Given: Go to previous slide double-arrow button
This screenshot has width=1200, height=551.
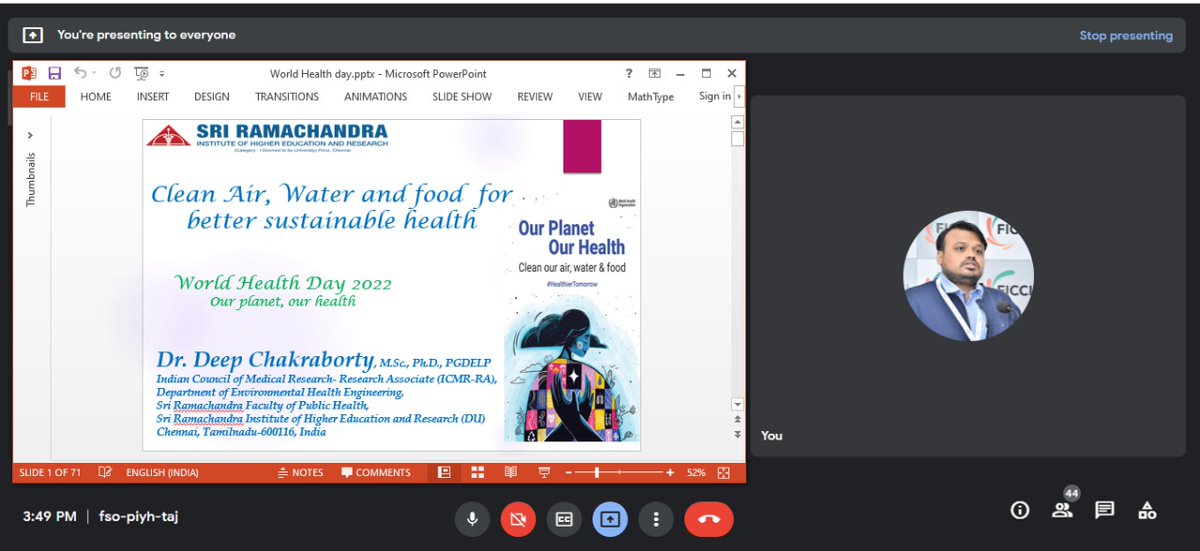Looking at the screenshot, I should click(x=738, y=421).
